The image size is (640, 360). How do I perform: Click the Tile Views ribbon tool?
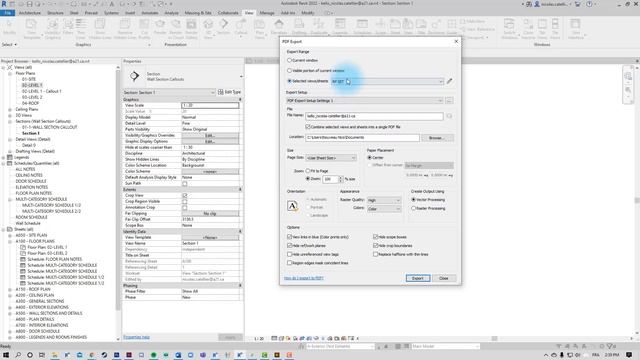(x=555, y=29)
